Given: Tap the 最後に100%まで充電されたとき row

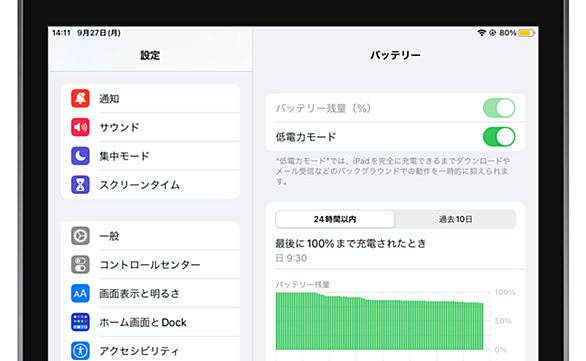Looking at the screenshot, I should (395, 250).
